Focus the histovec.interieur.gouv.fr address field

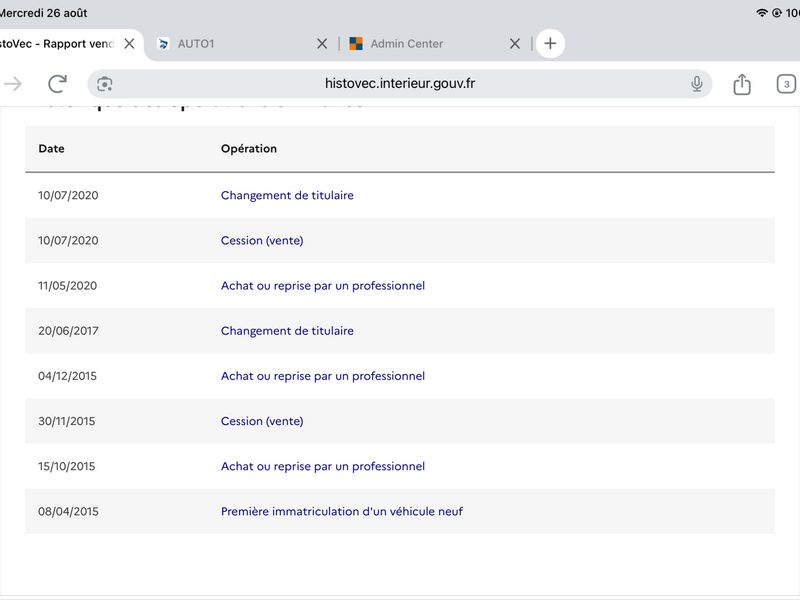pos(399,84)
